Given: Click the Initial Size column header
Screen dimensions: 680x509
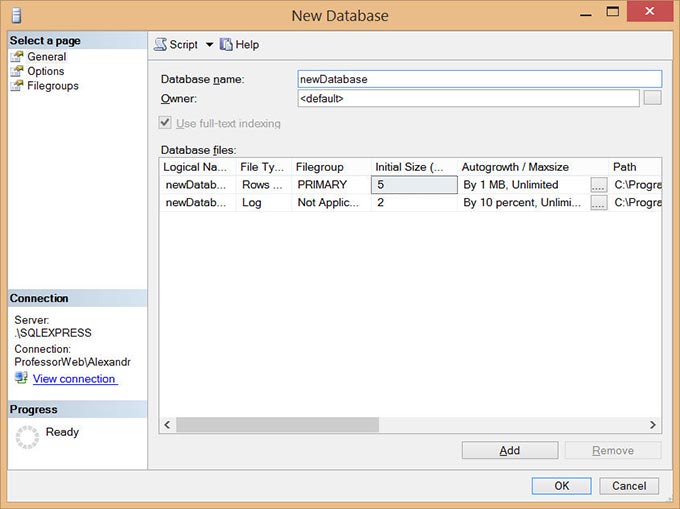Looking at the screenshot, I should click(414, 167).
